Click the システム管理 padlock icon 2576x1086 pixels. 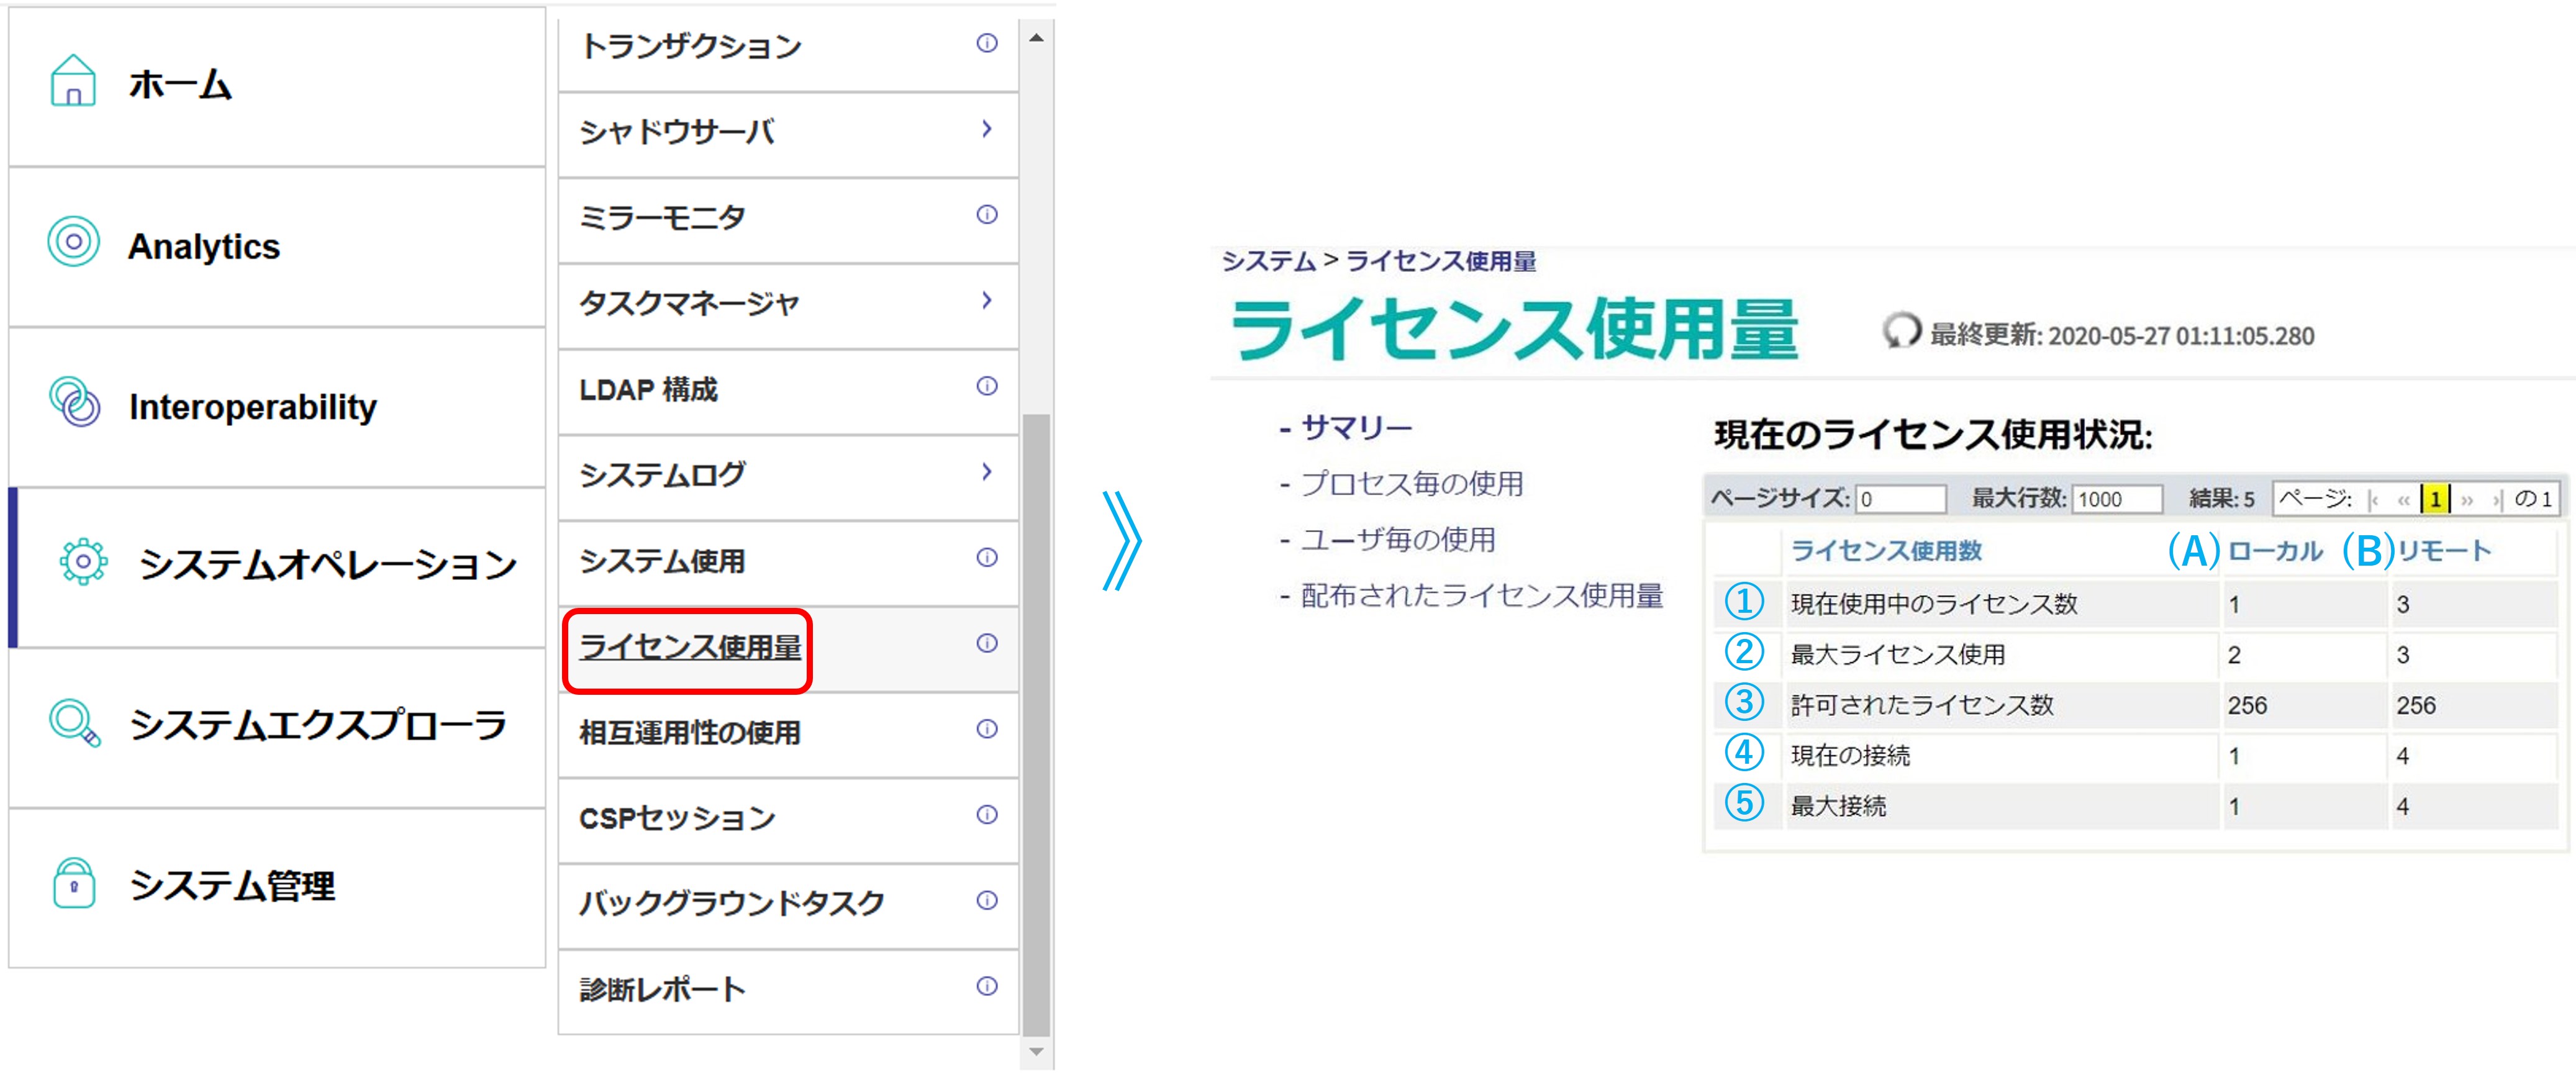(x=74, y=882)
